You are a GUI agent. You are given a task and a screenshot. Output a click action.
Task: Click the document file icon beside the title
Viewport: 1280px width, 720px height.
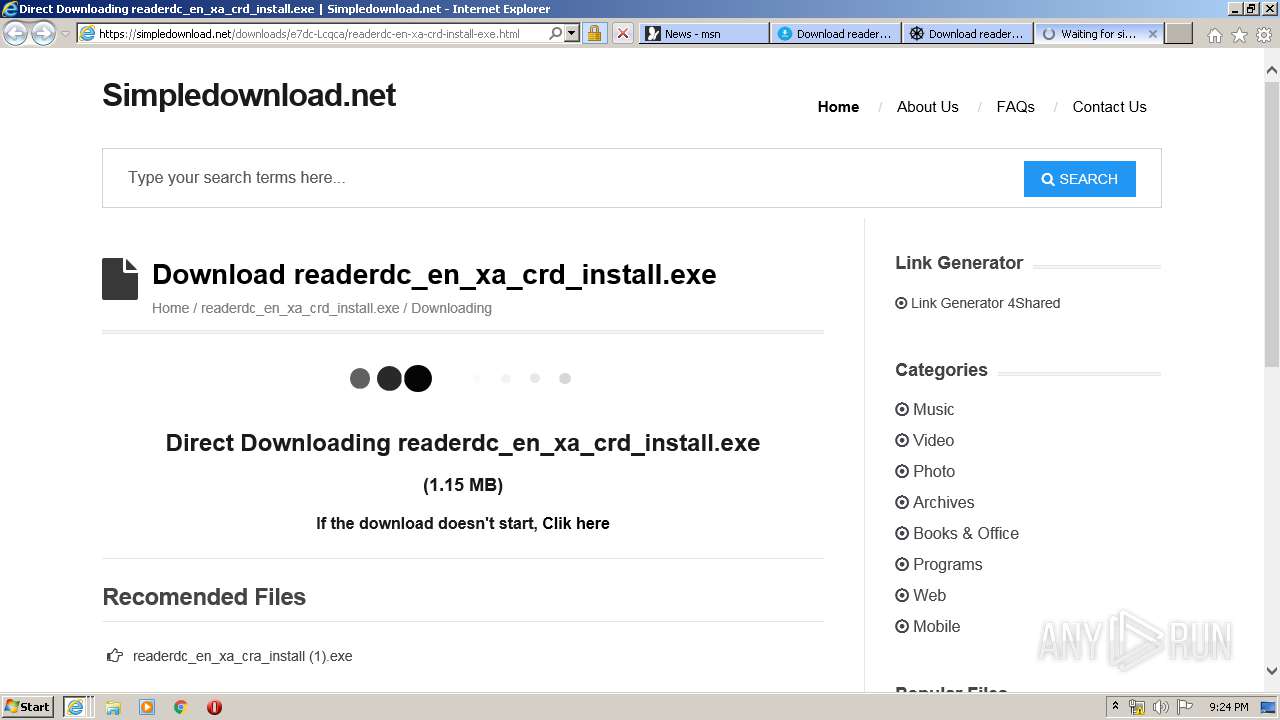pos(120,279)
